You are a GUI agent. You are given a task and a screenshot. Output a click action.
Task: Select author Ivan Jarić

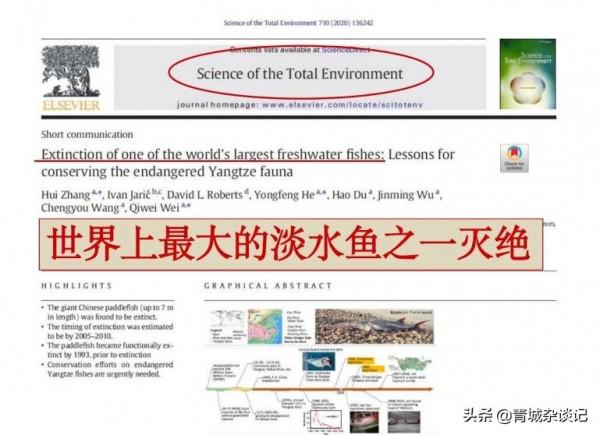129,195
